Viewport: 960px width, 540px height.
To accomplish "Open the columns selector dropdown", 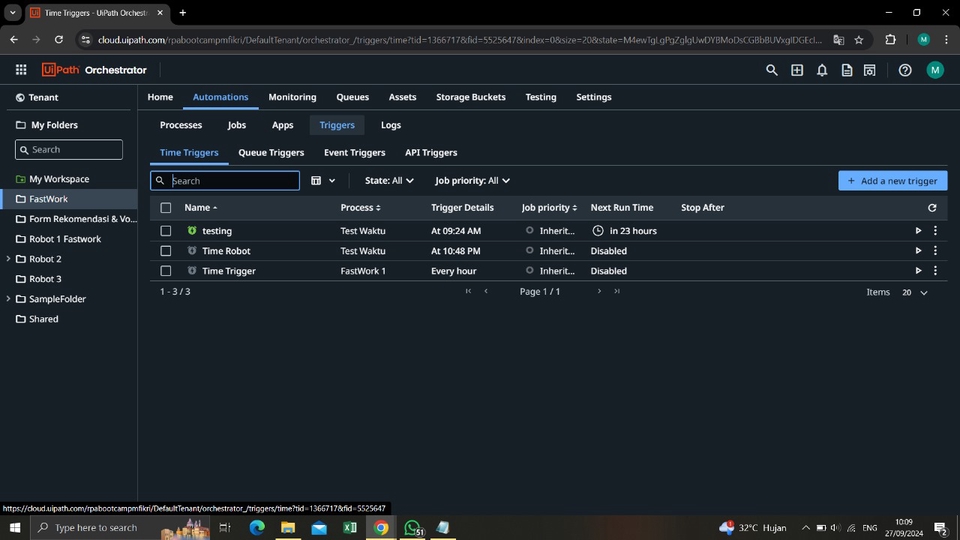I will 323,181.
